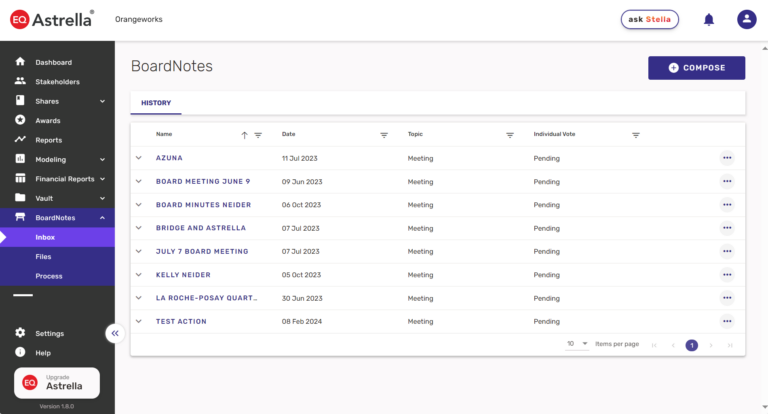Select Files under BoardNotes
Screen dimensions: 768x414
pyautogui.click(x=43, y=257)
